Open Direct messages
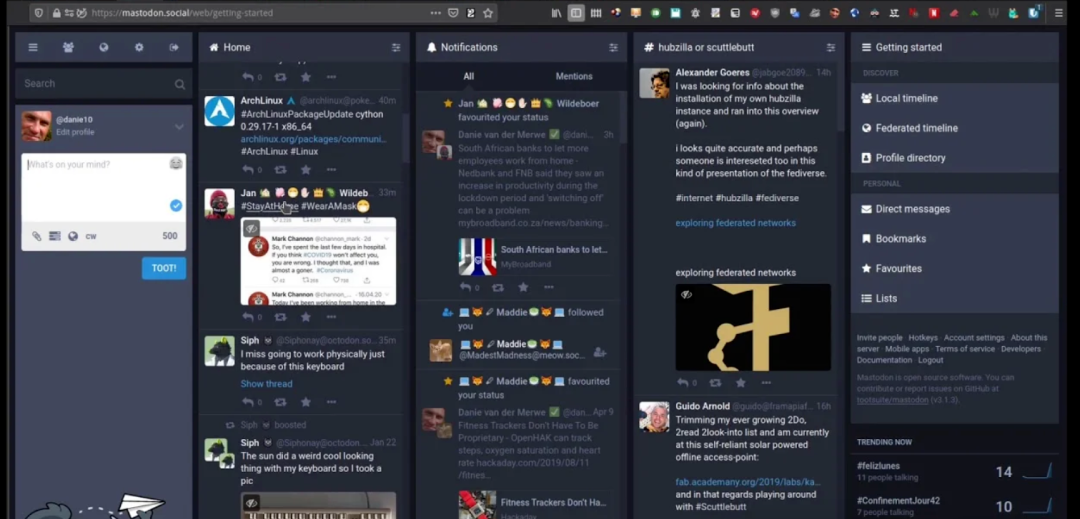The image size is (1080, 519). 955,209
